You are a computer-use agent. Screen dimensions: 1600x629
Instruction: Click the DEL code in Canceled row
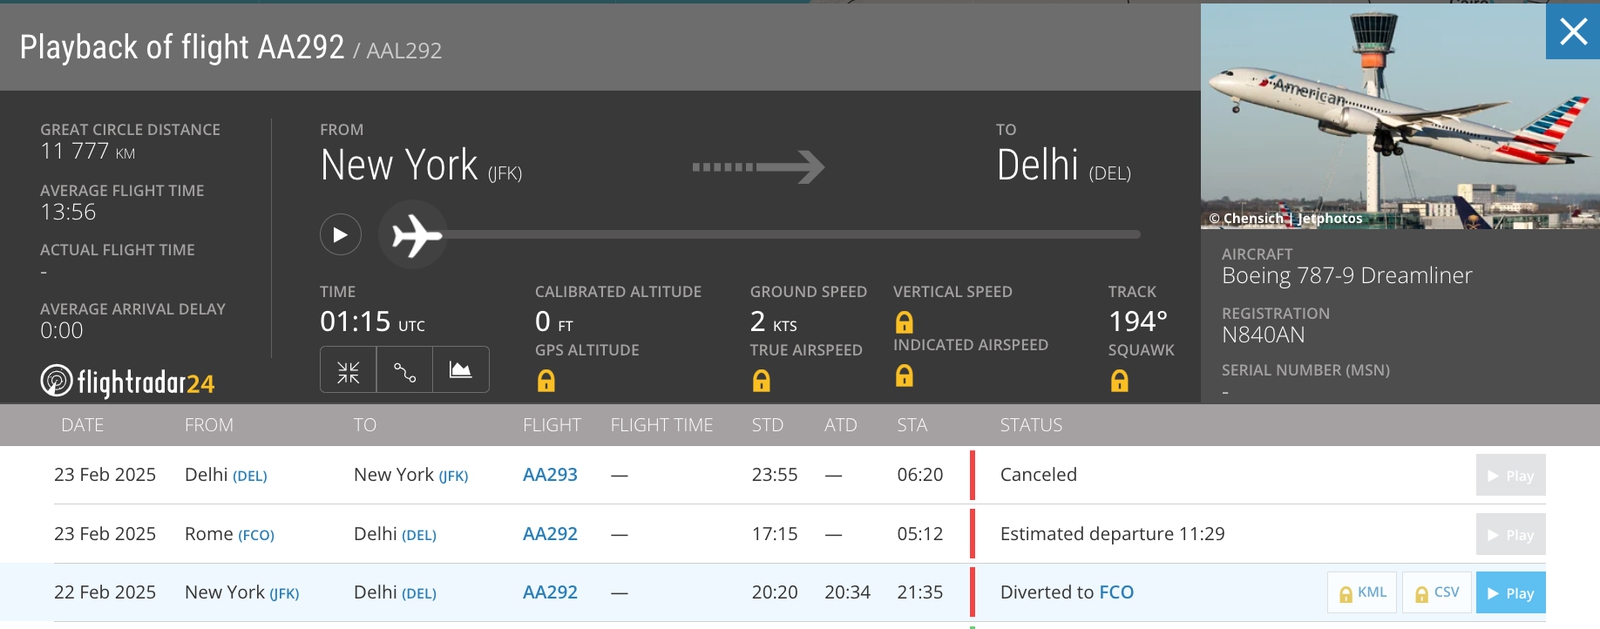[x=250, y=476]
